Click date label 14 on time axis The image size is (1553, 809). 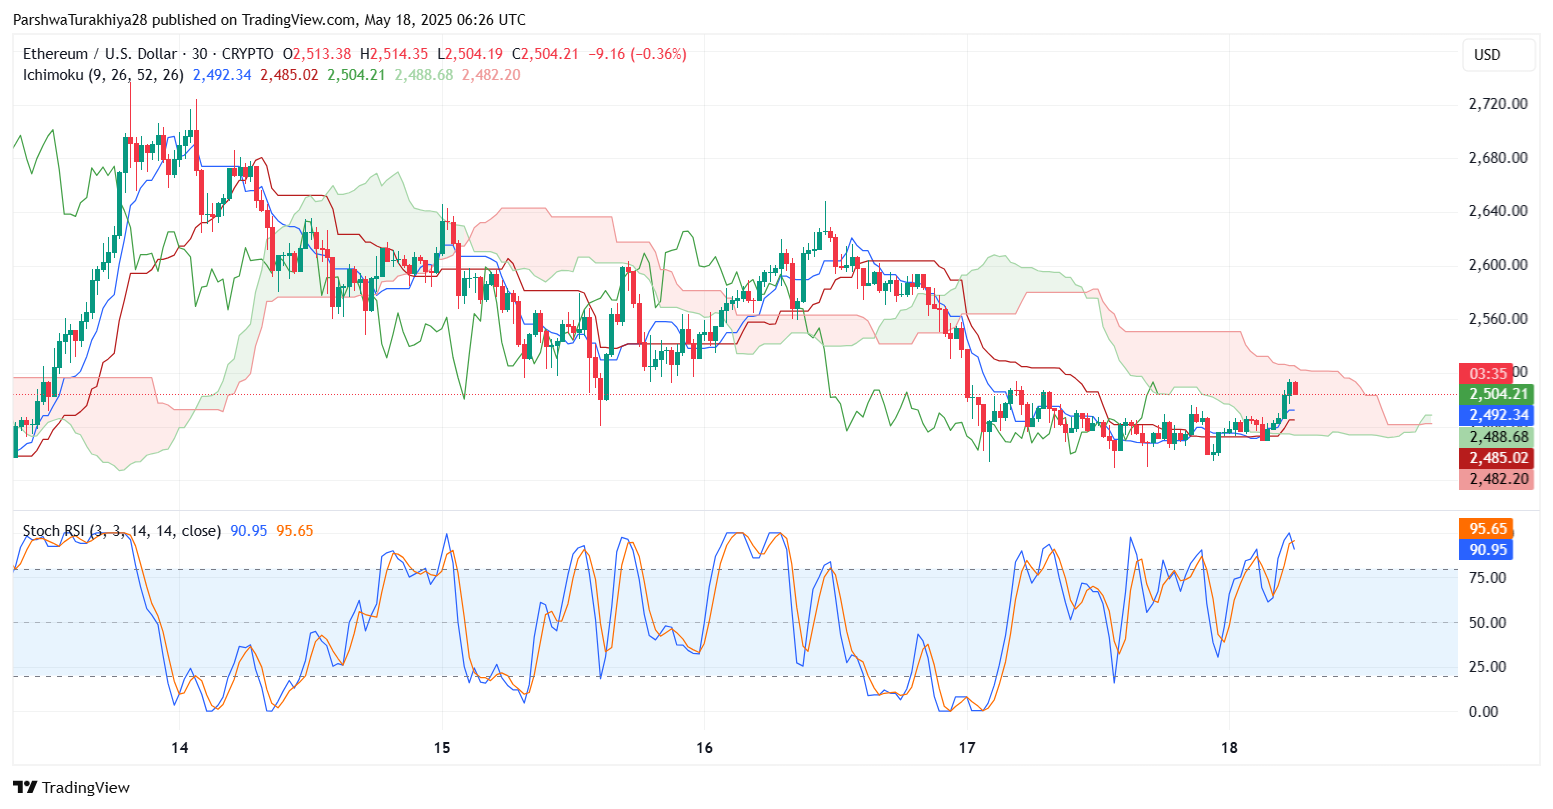coord(179,748)
